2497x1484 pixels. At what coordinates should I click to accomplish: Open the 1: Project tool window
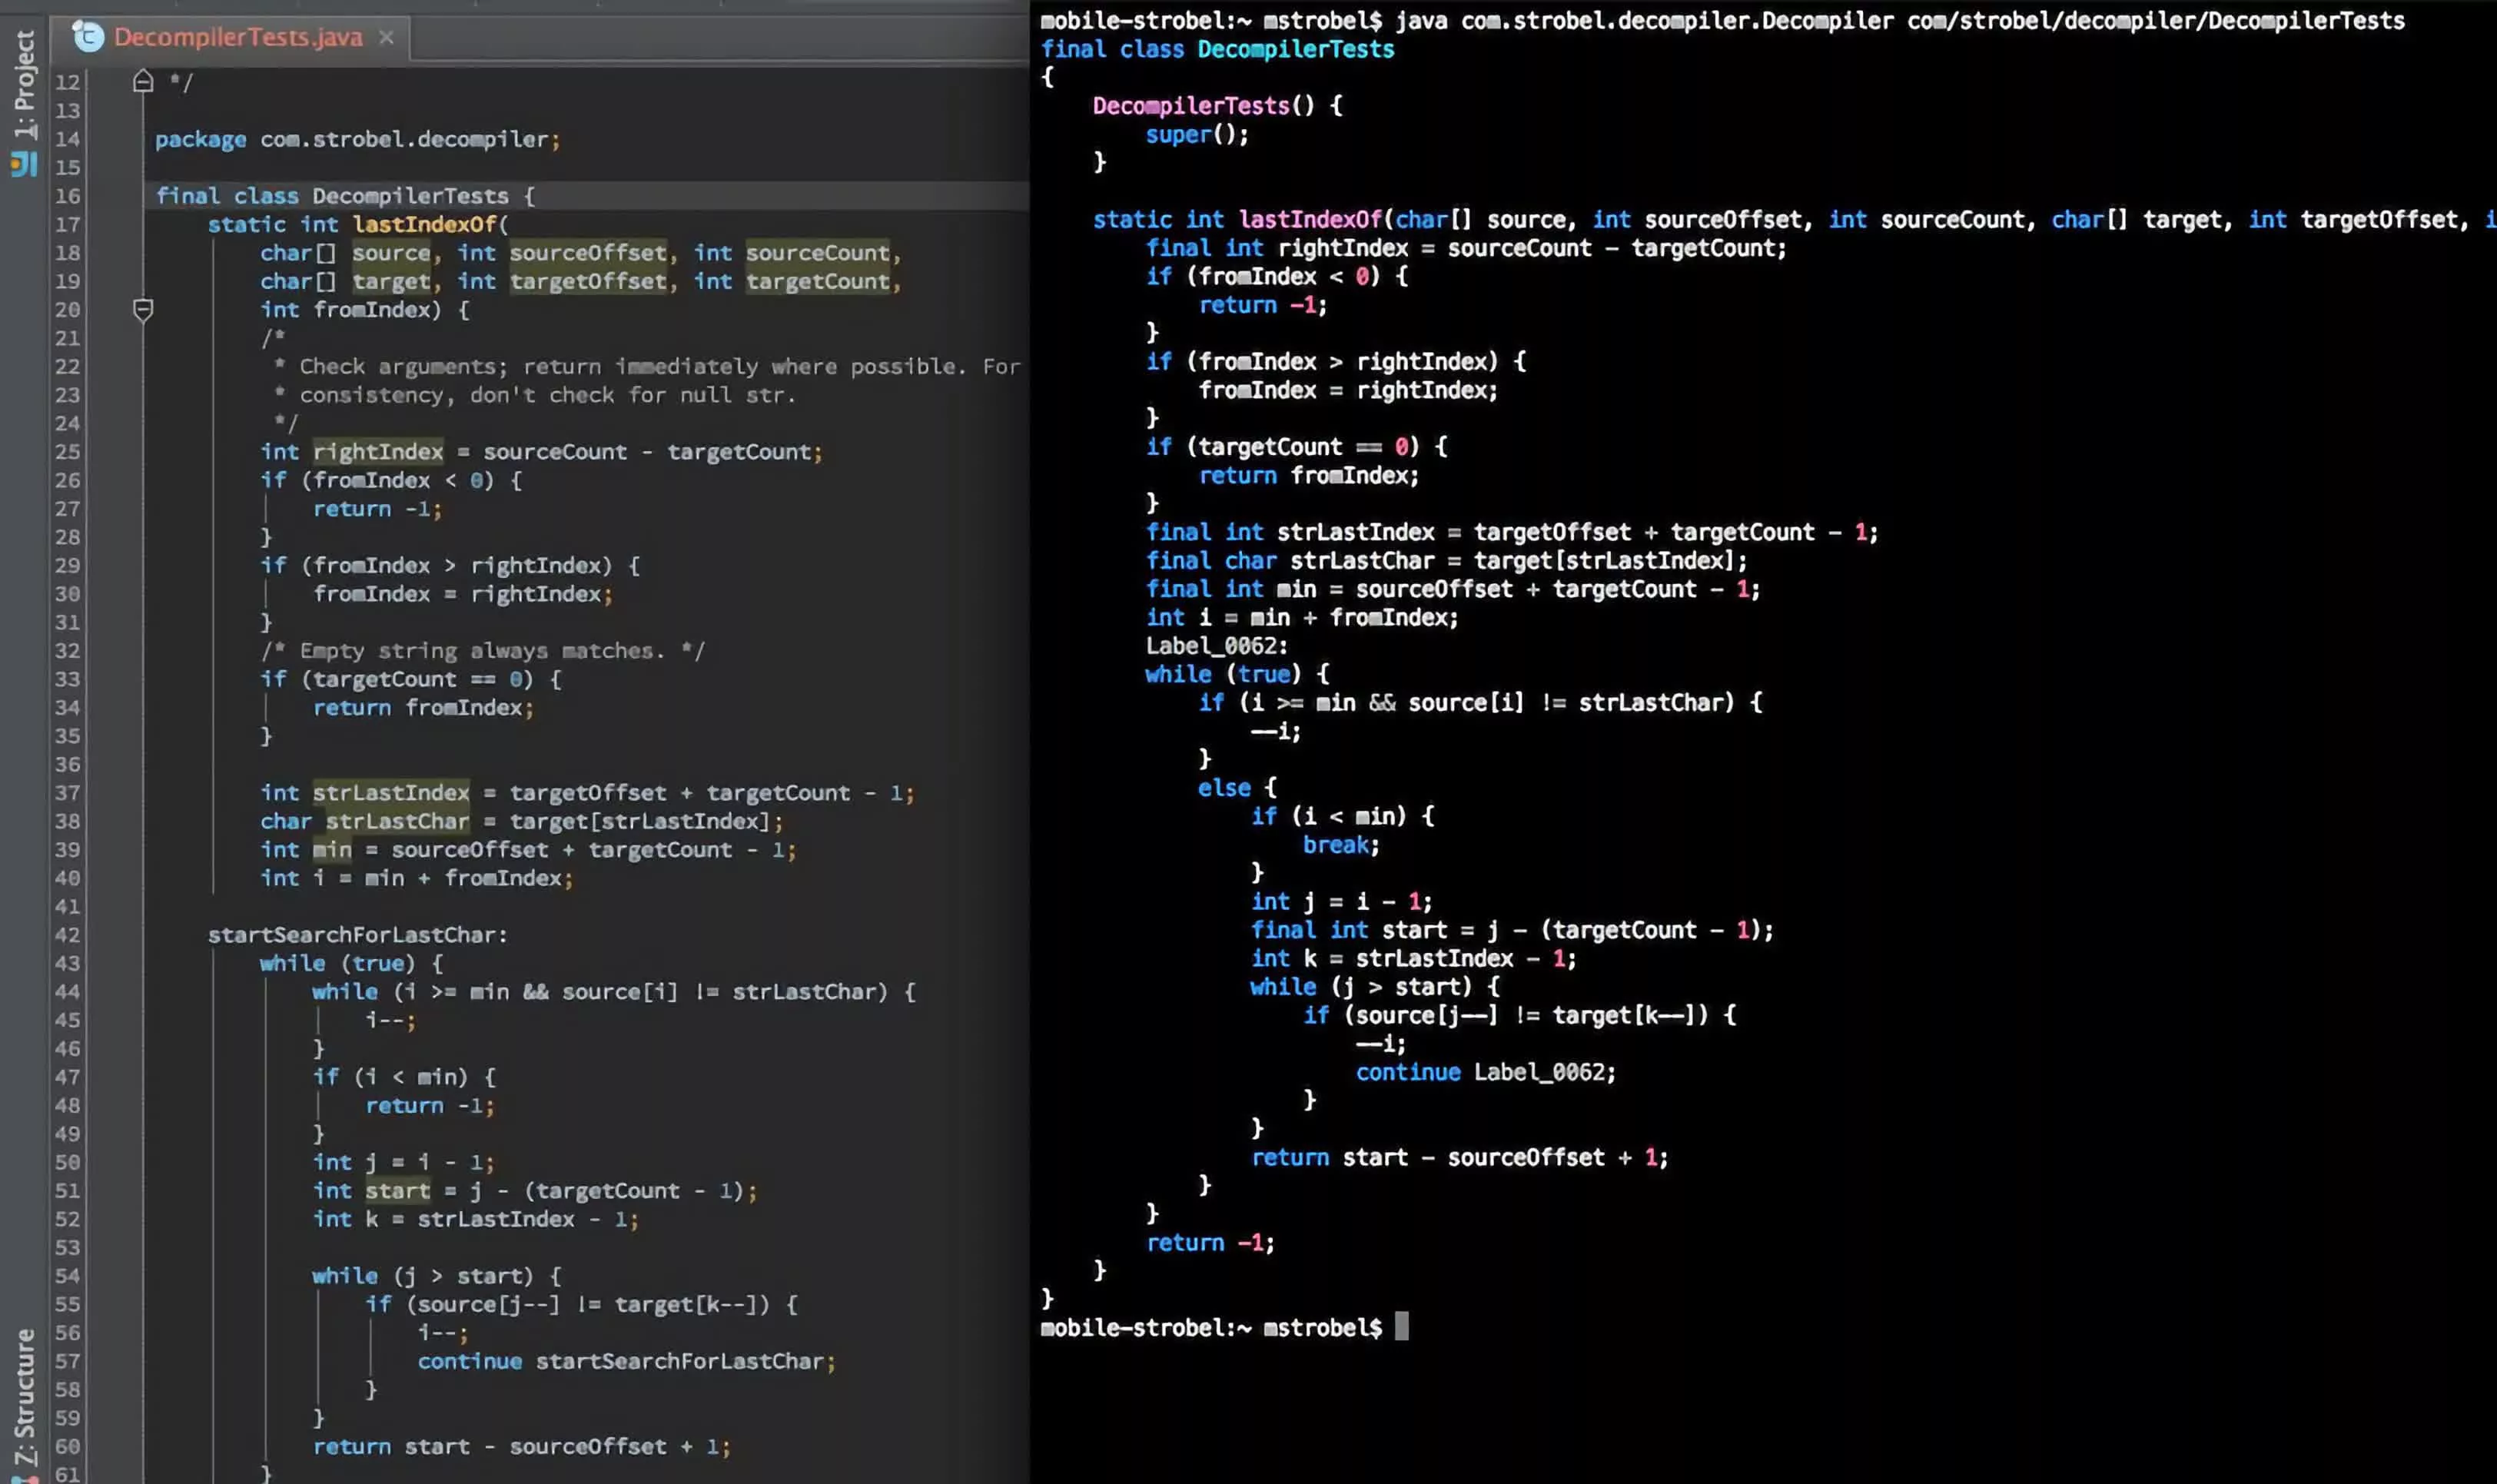(x=24, y=84)
